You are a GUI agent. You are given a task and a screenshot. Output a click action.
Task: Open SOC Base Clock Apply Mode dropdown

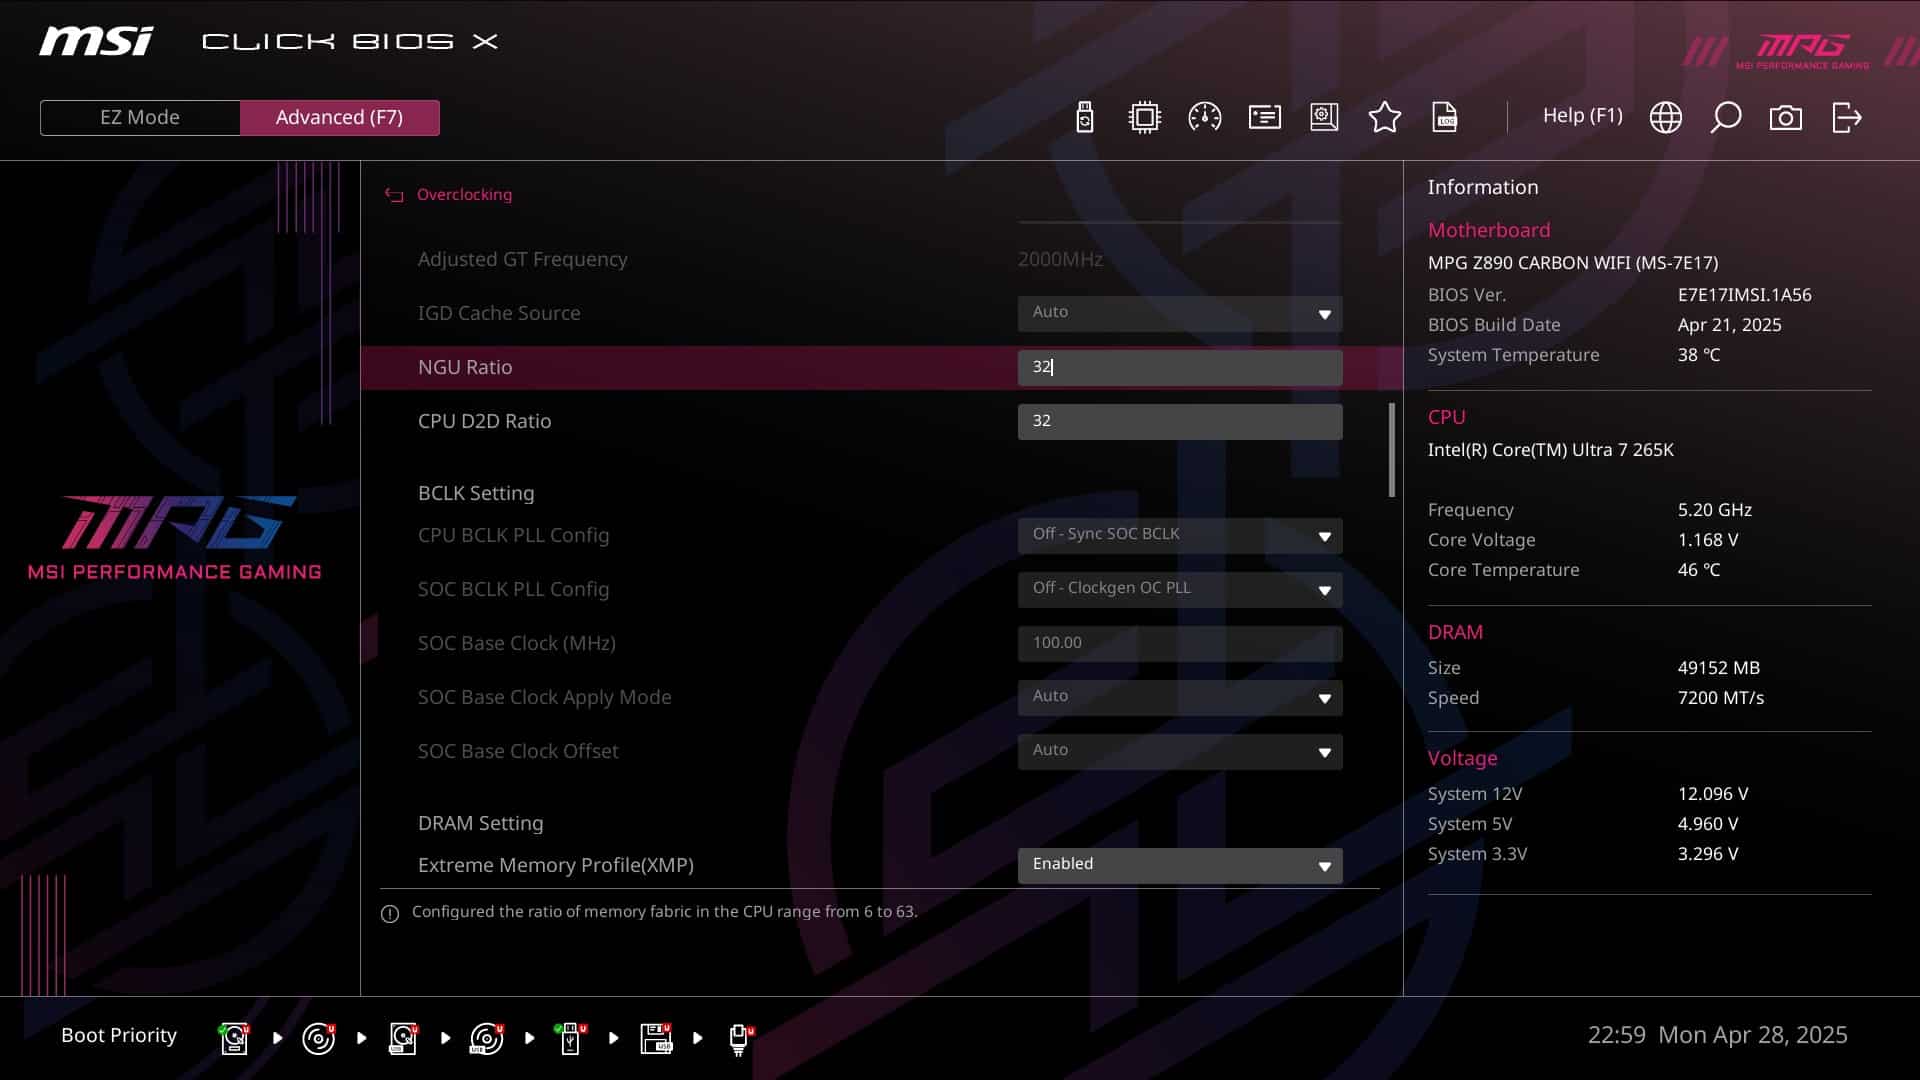click(1180, 697)
